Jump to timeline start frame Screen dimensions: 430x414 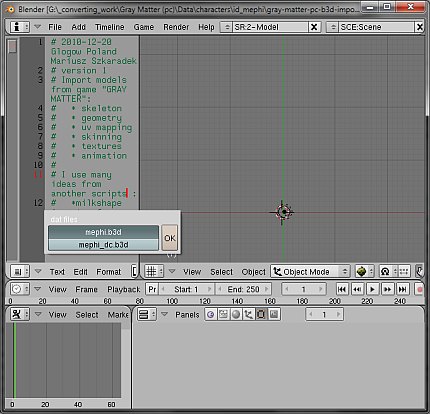point(342,289)
